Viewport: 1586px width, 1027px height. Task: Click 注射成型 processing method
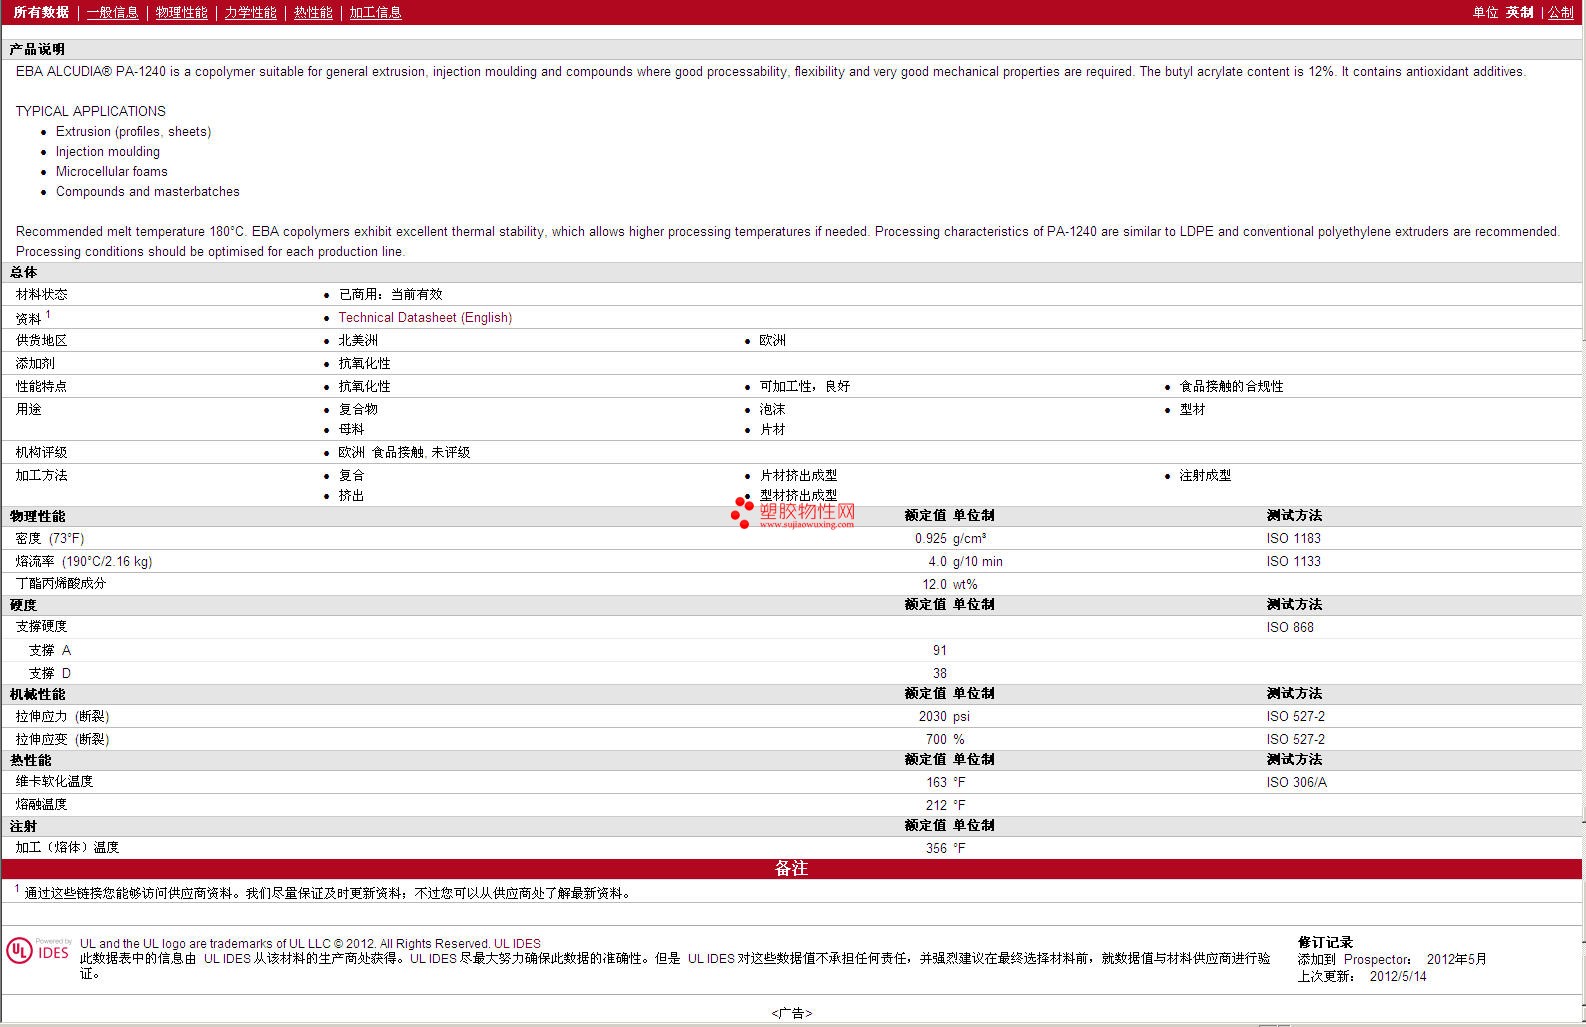1205,475
